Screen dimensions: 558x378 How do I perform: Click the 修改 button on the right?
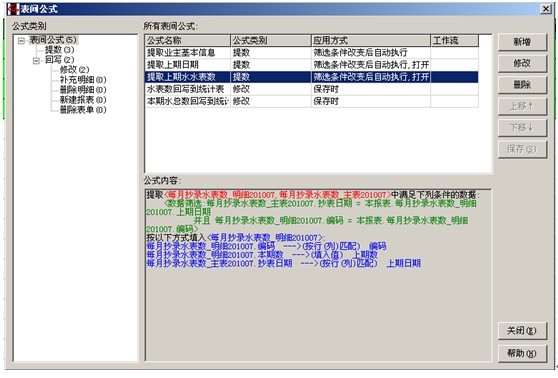tap(522, 63)
